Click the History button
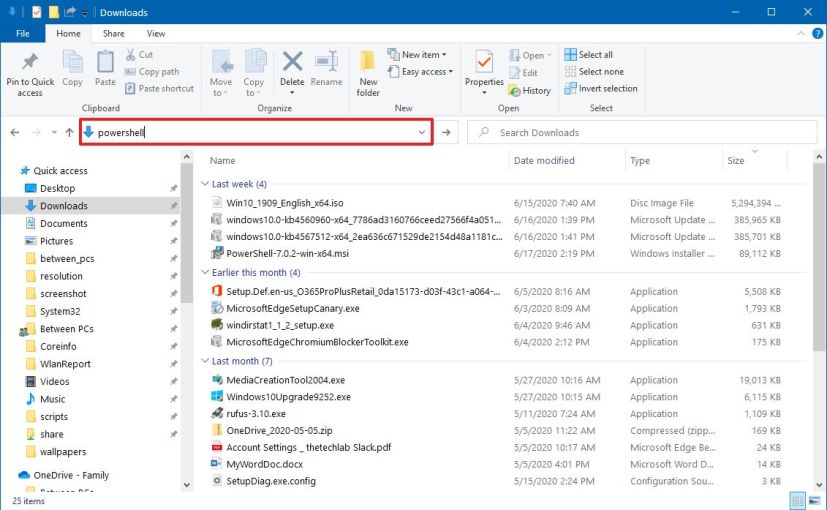 click(530, 91)
